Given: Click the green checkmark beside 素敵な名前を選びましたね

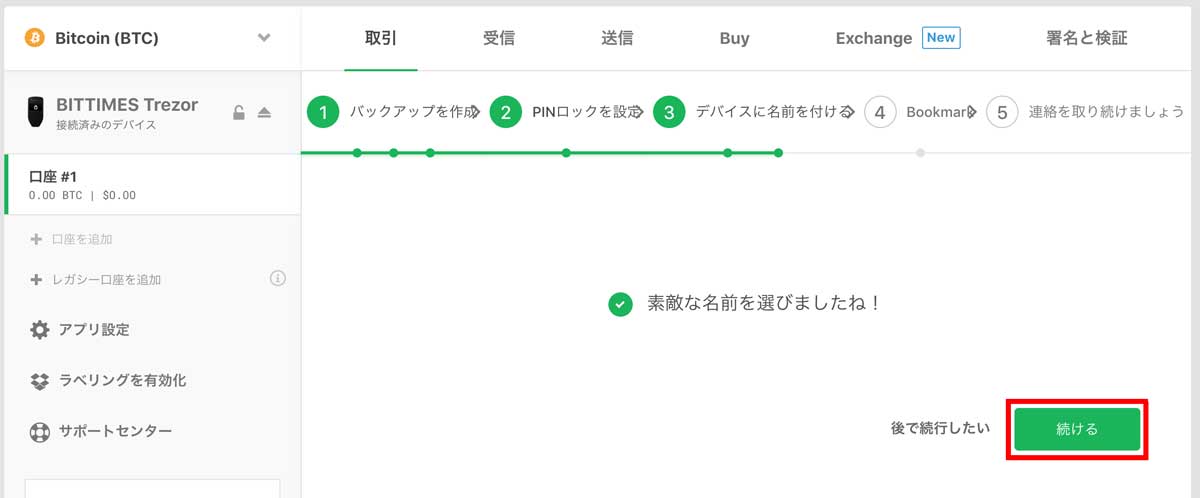Looking at the screenshot, I should pyautogui.click(x=620, y=303).
